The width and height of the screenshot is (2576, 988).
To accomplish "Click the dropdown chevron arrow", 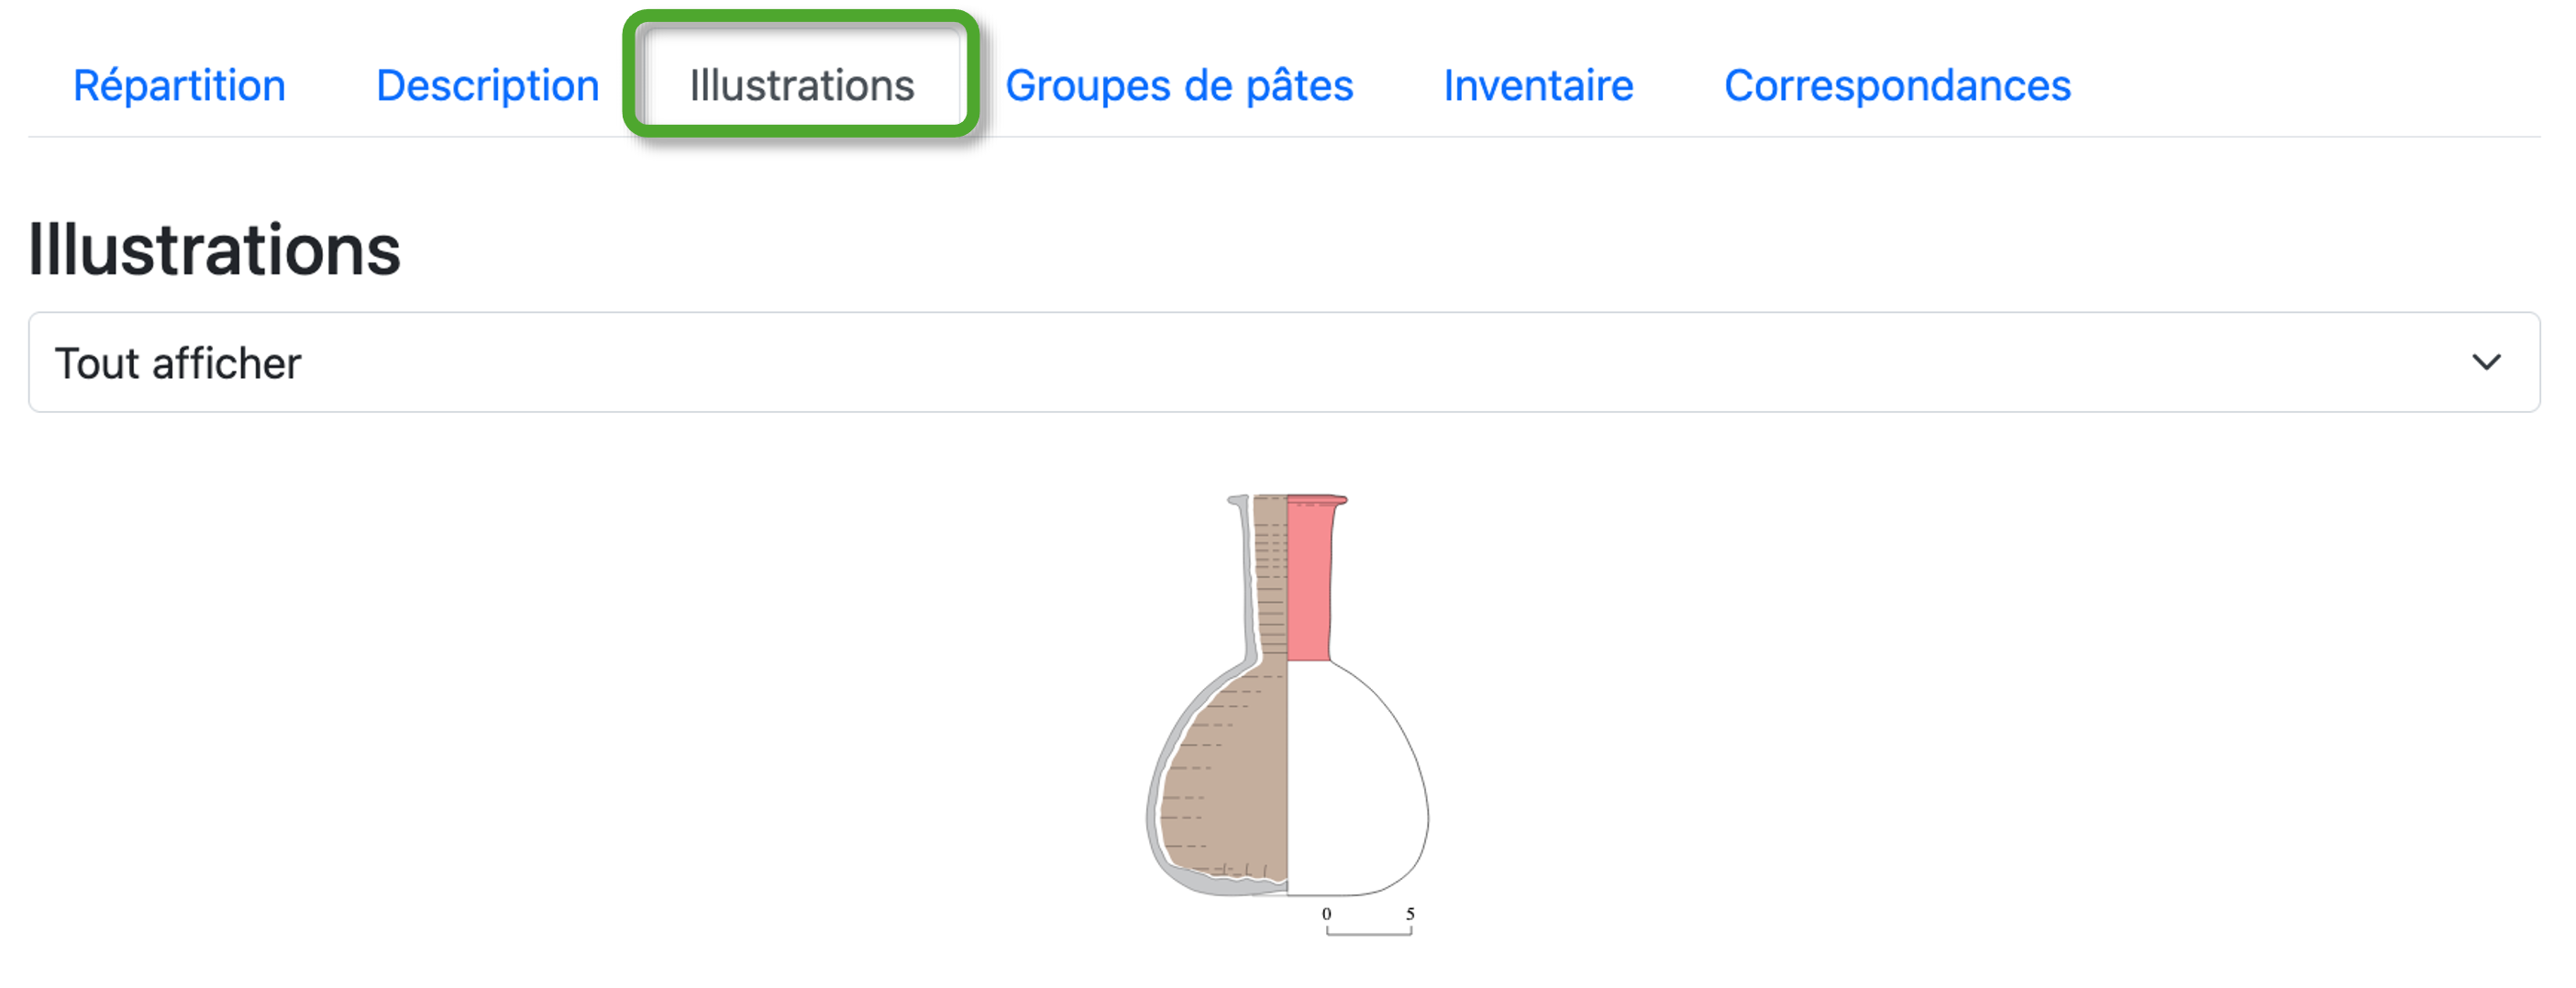I will click(x=2486, y=362).
